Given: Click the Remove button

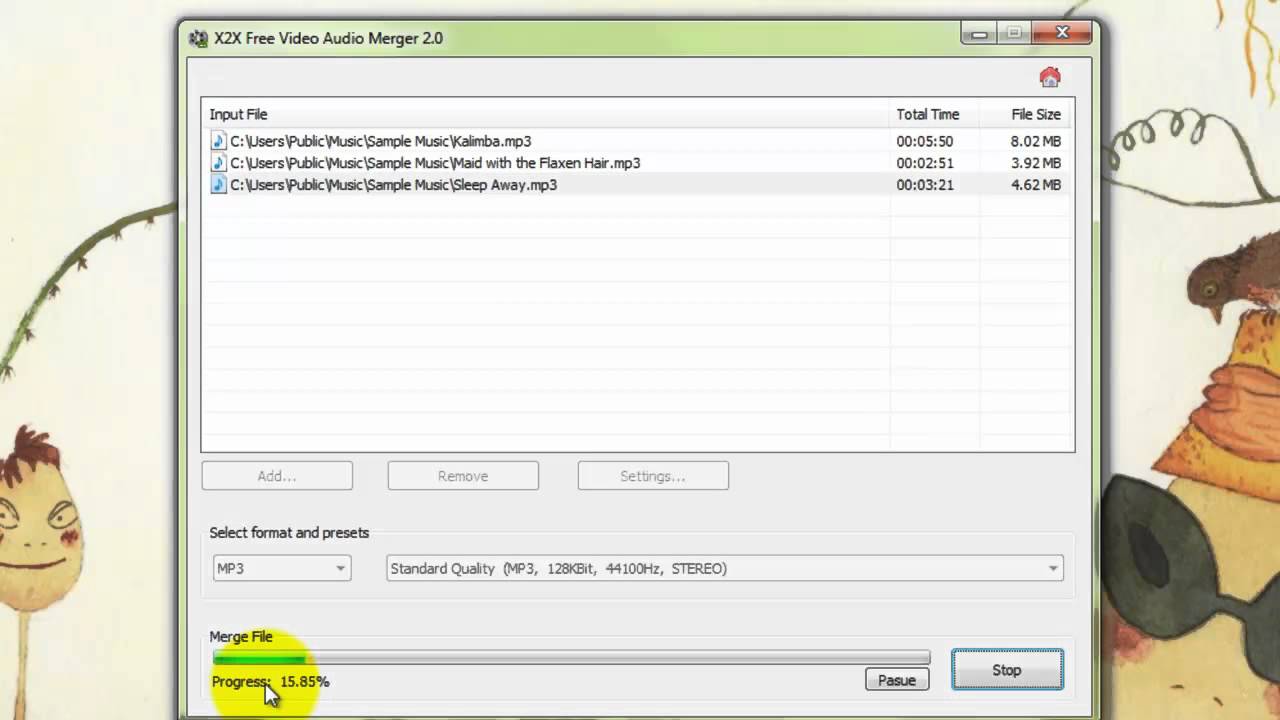Looking at the screenshot, I should point(463,476).
